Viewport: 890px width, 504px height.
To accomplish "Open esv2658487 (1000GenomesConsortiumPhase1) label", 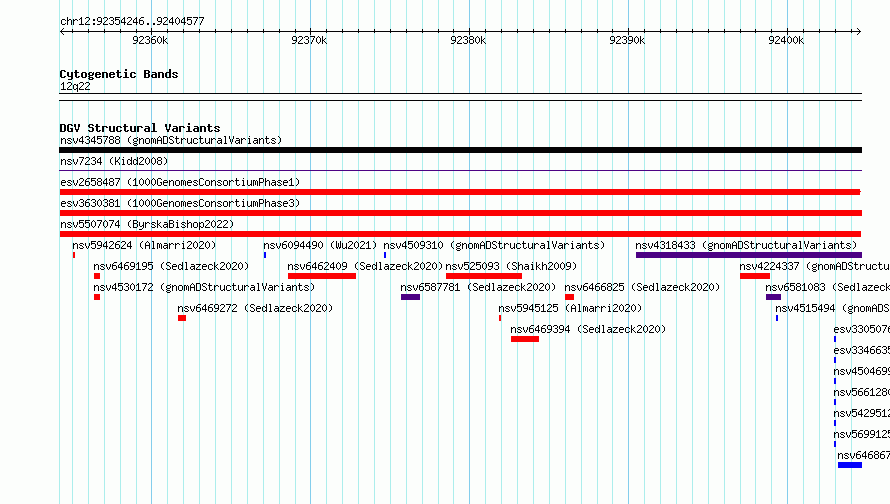I will pyautogui.click(x=180, y=182).
